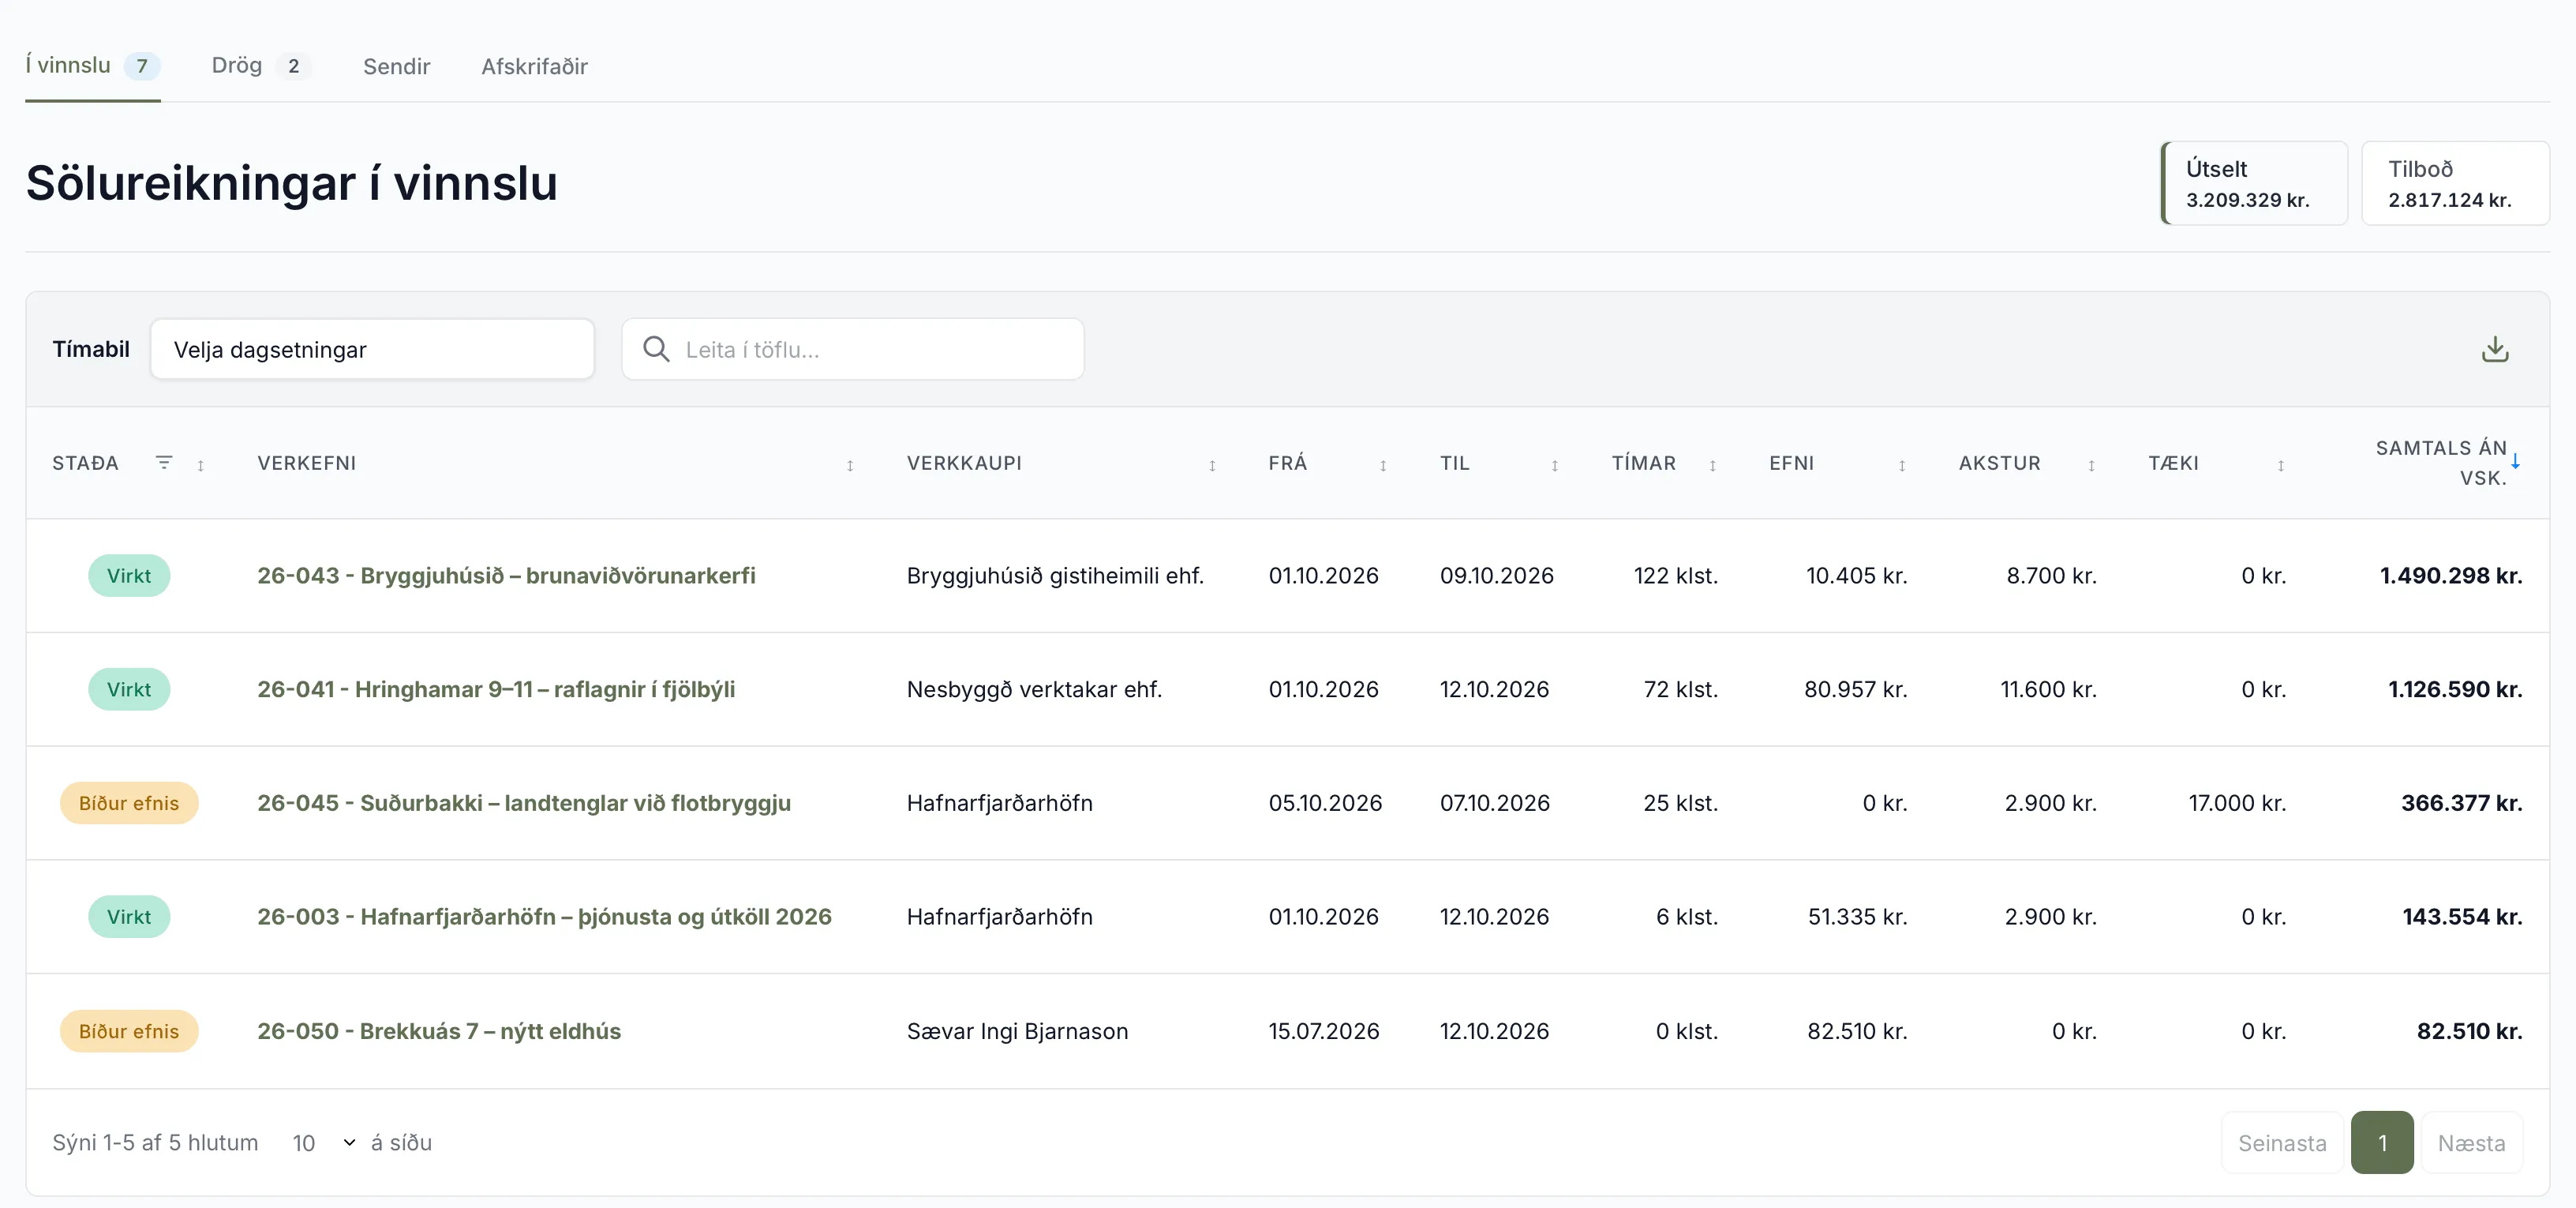Go to Næsta page
Image resolution: width=2576 pixels, height=1208 pixels.
pos(2471,1142)
